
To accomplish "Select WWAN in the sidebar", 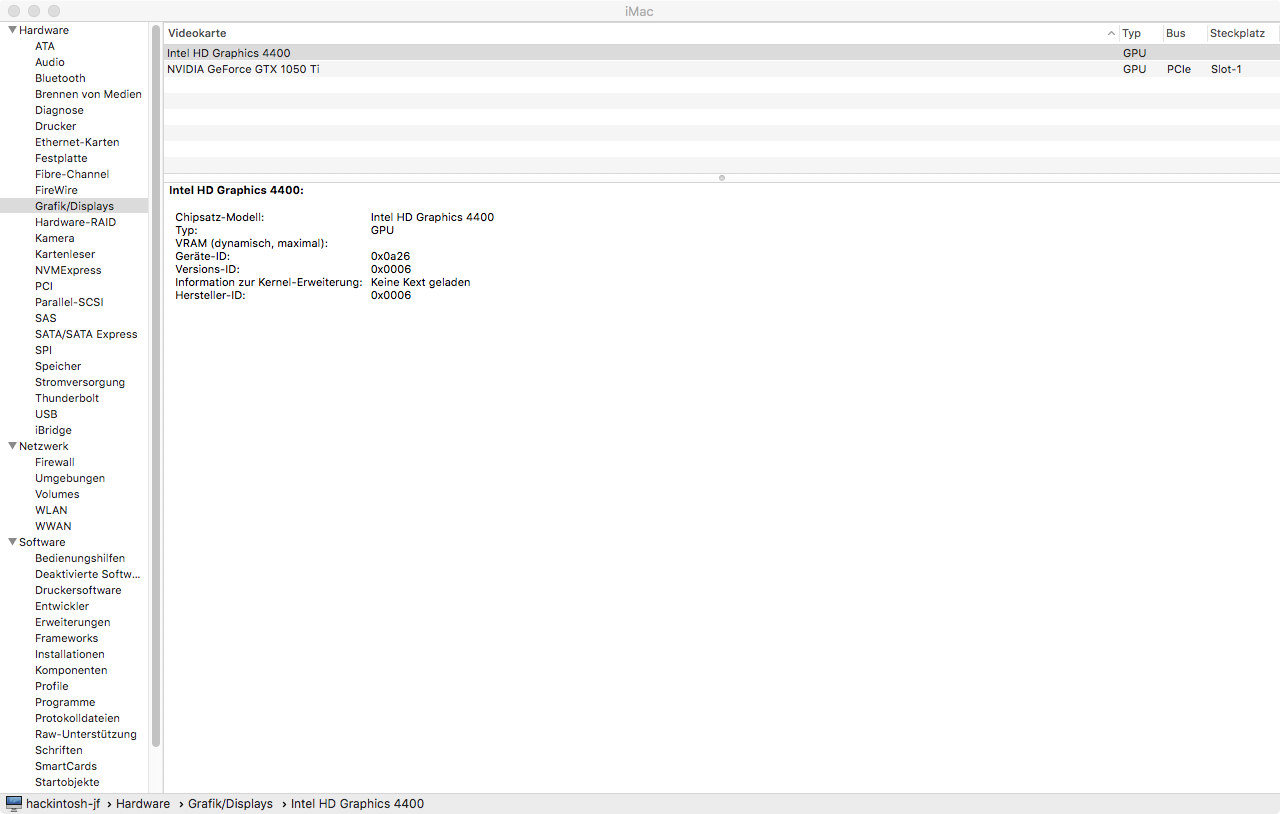I will (53, 526).
